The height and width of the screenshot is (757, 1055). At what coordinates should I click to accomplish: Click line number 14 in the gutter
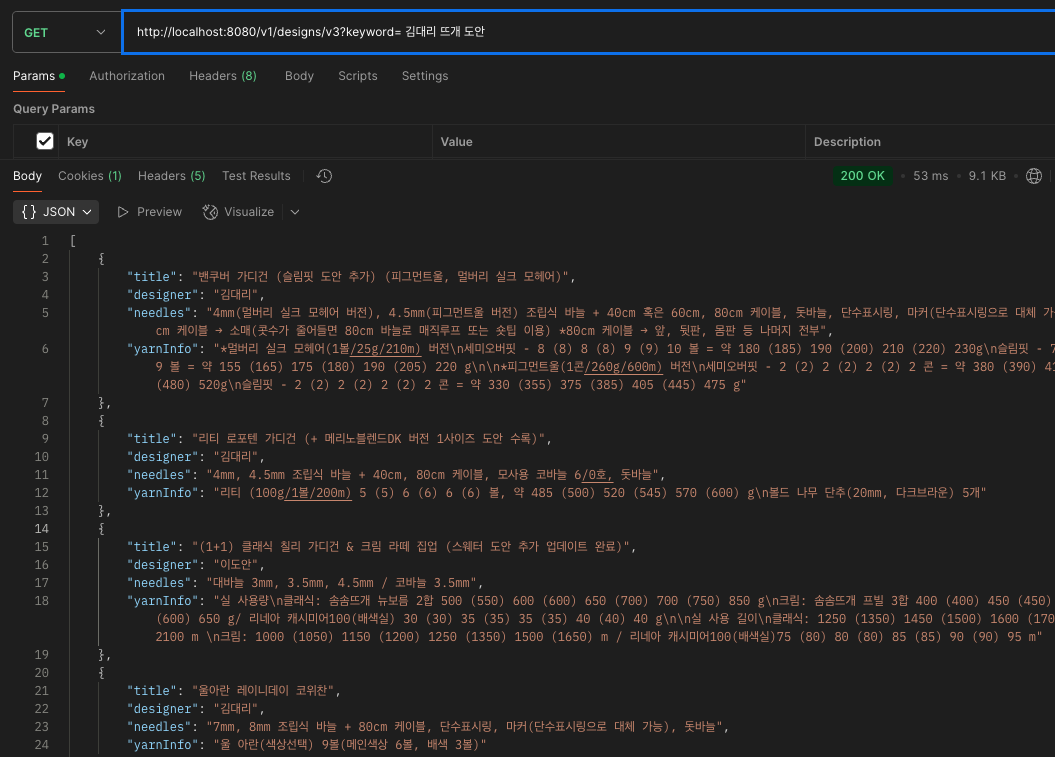(x=42, y=529)
